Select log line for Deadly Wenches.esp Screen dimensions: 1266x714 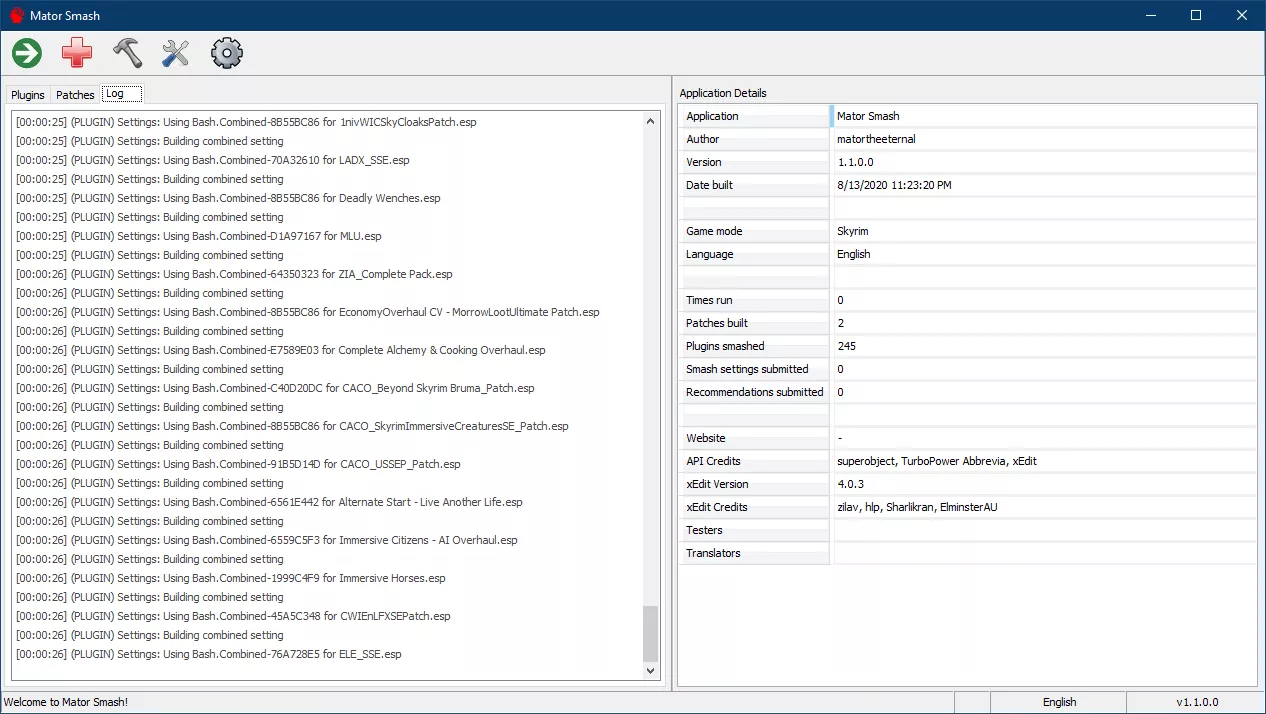point(228,198)
